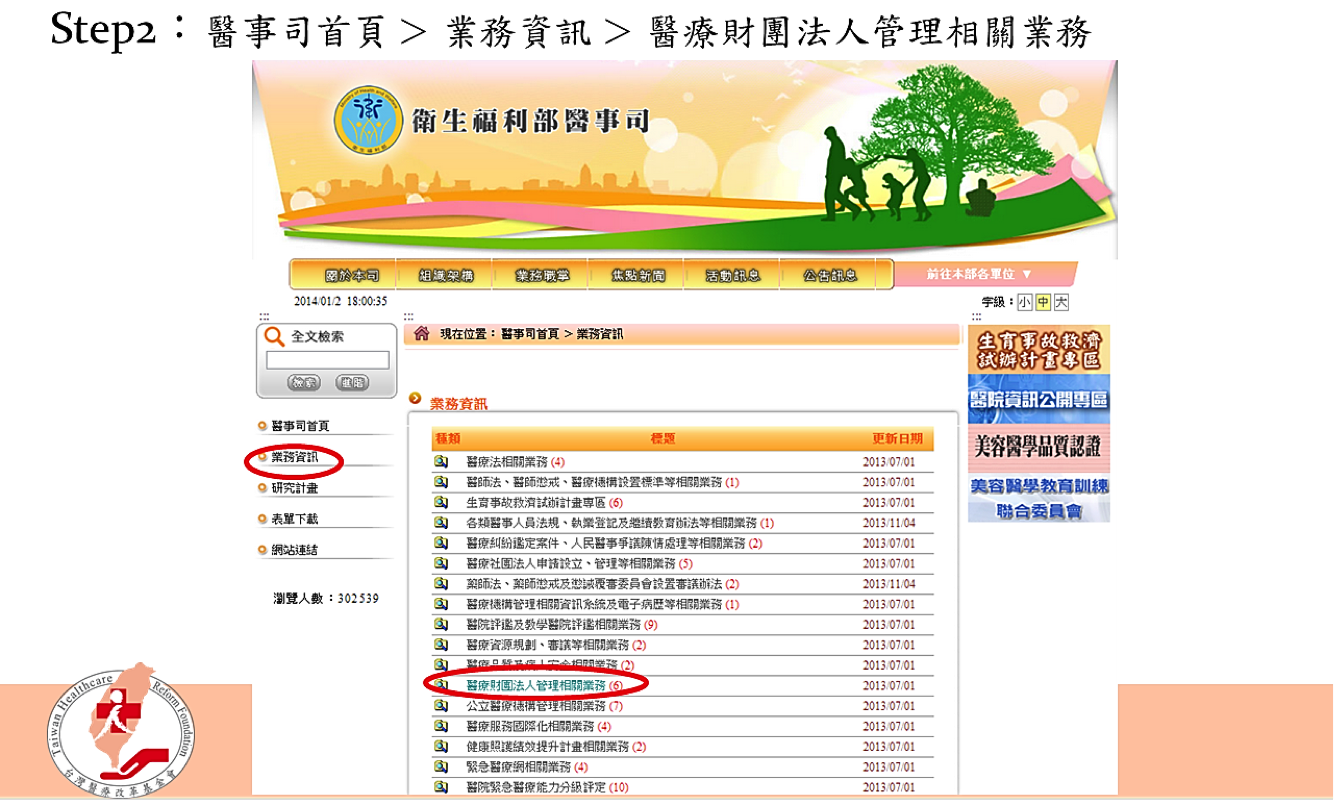The image size is (1334, 800).
Task: Click the 2014/01/2 18:00:35 timestamp
Action: (340, 301)
